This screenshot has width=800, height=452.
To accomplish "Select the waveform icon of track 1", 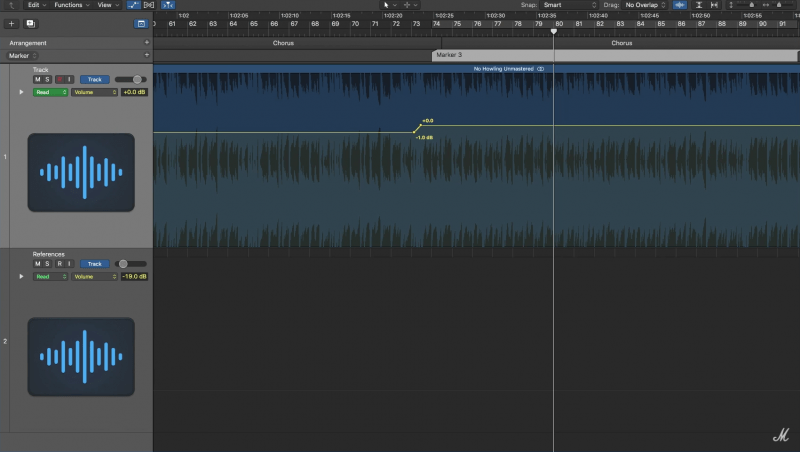I will [81, 172].
